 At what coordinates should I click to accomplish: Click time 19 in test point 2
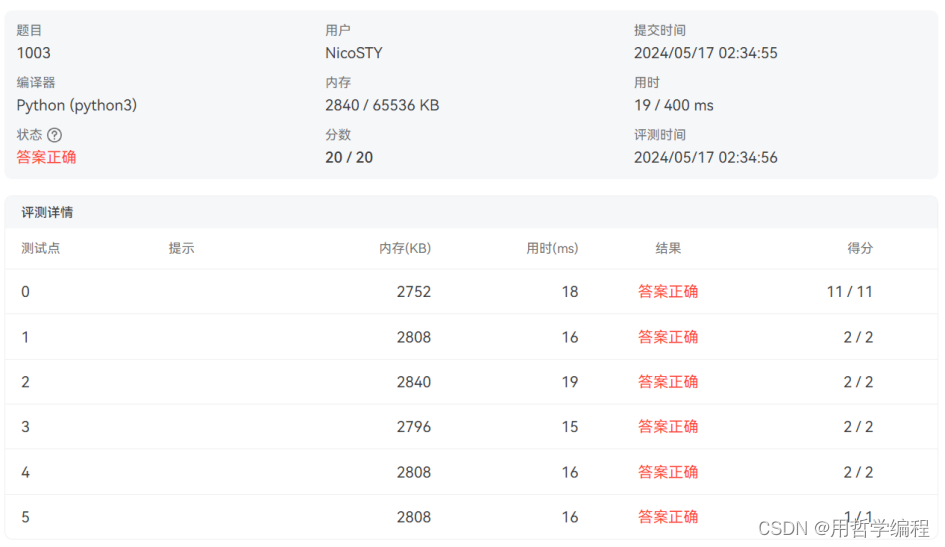570,382
